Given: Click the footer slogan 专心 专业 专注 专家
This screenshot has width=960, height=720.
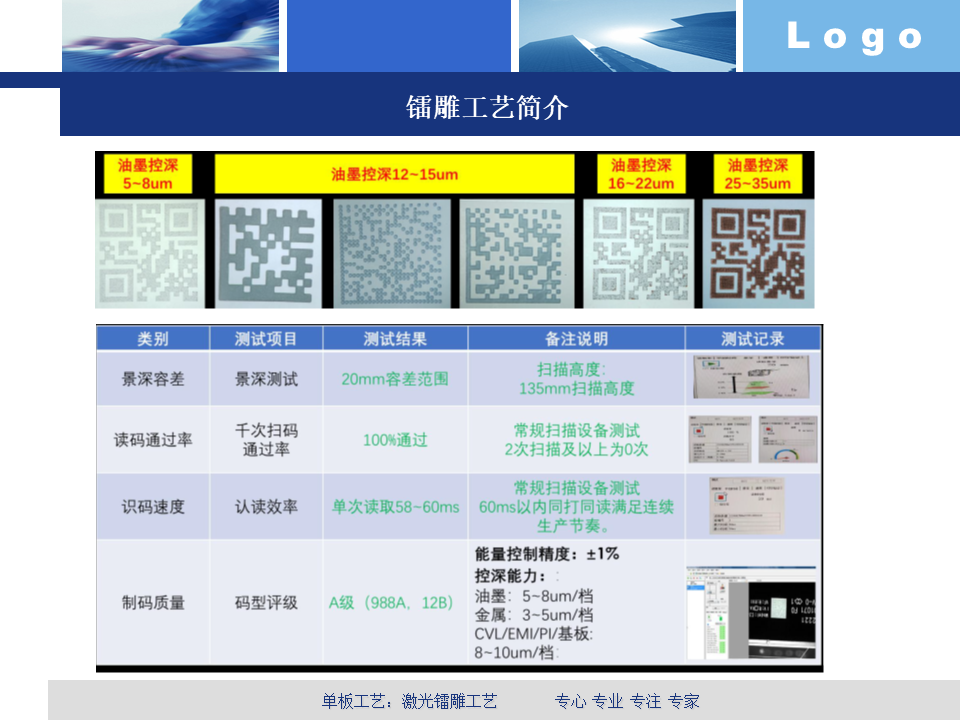Looking at the screenshot, I should coord(627,701).
